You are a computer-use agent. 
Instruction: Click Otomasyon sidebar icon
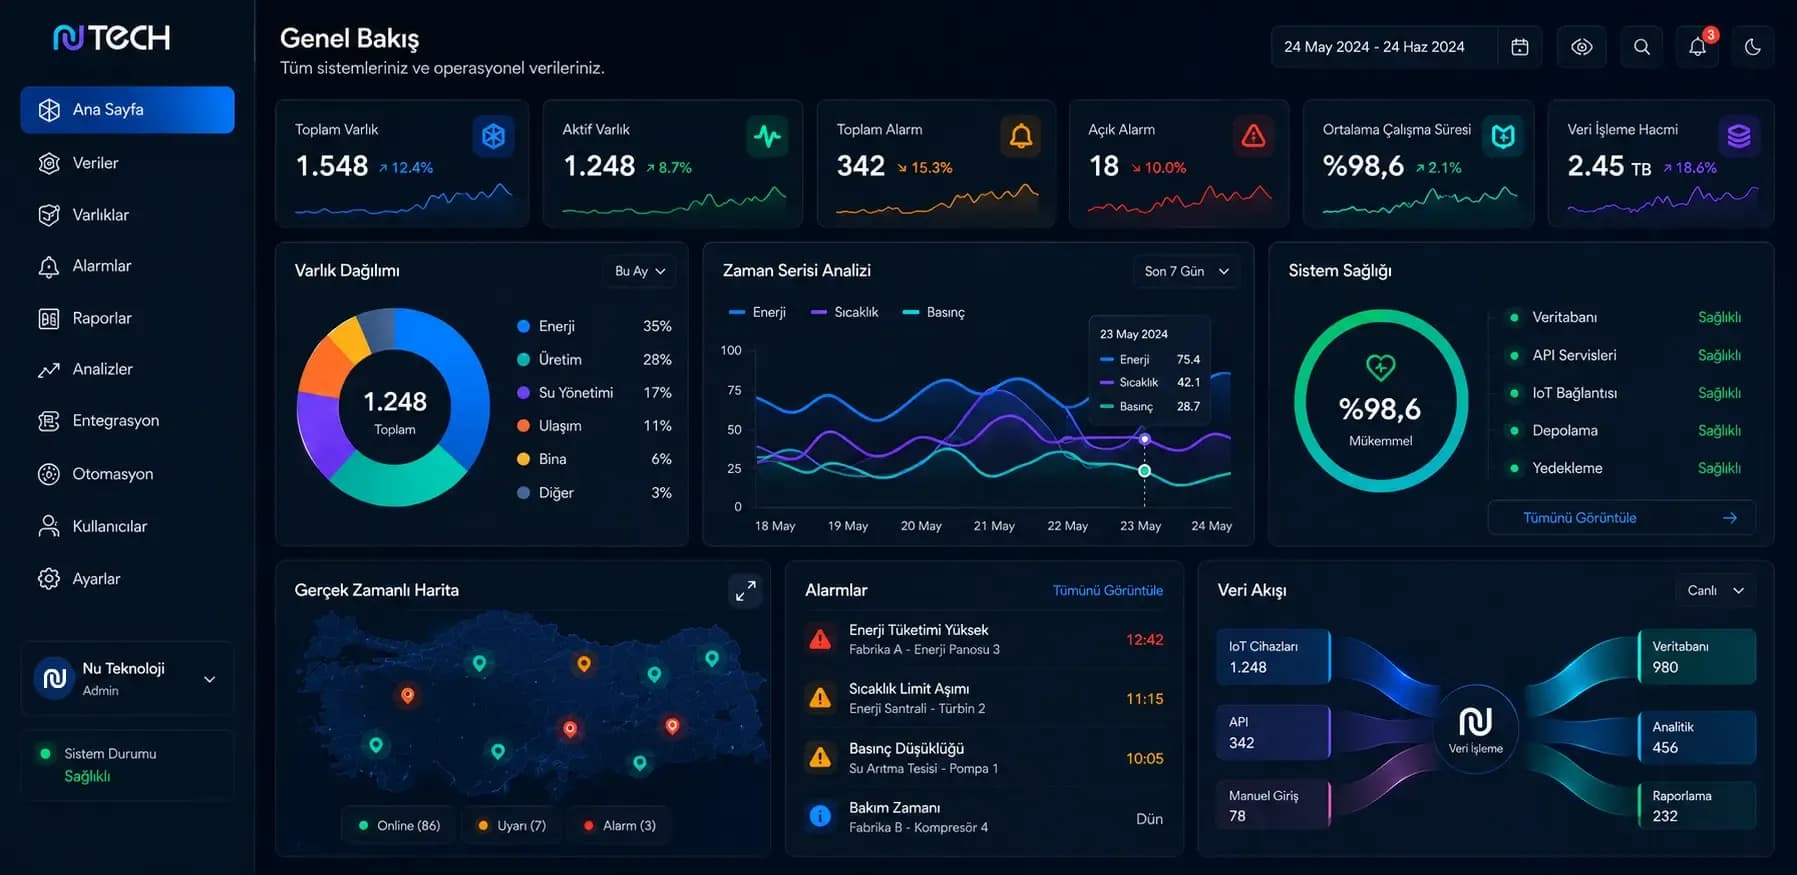[x=48, y=474]
